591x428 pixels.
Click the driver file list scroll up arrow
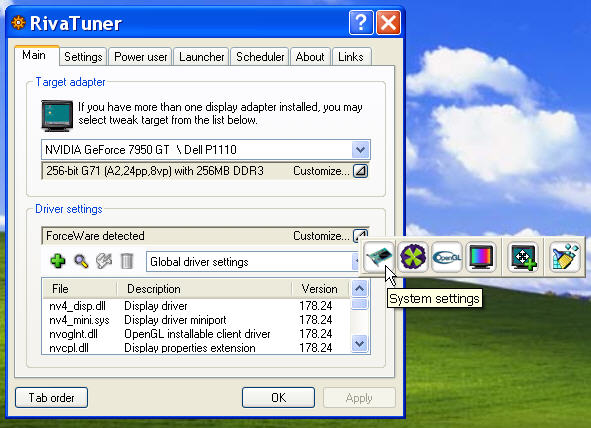(360, 289)
